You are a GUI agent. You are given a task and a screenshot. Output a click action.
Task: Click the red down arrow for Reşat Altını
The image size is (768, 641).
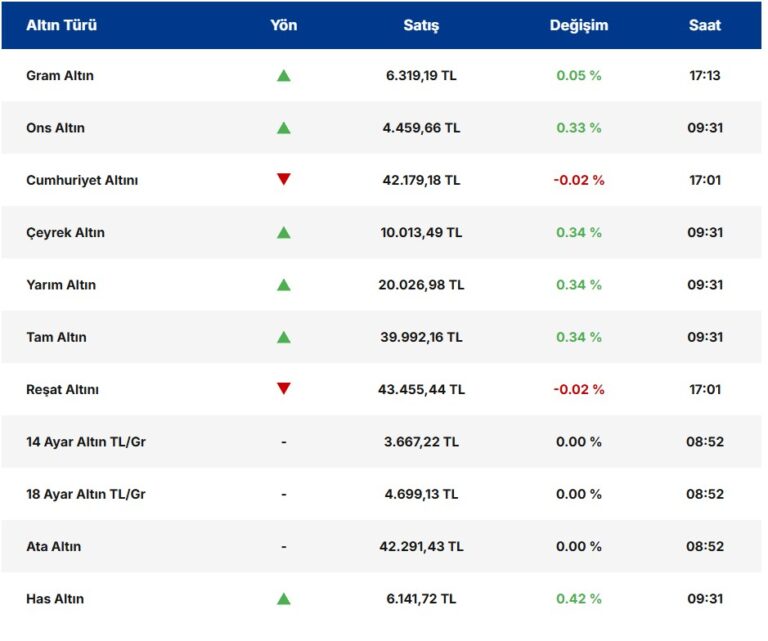284,389
